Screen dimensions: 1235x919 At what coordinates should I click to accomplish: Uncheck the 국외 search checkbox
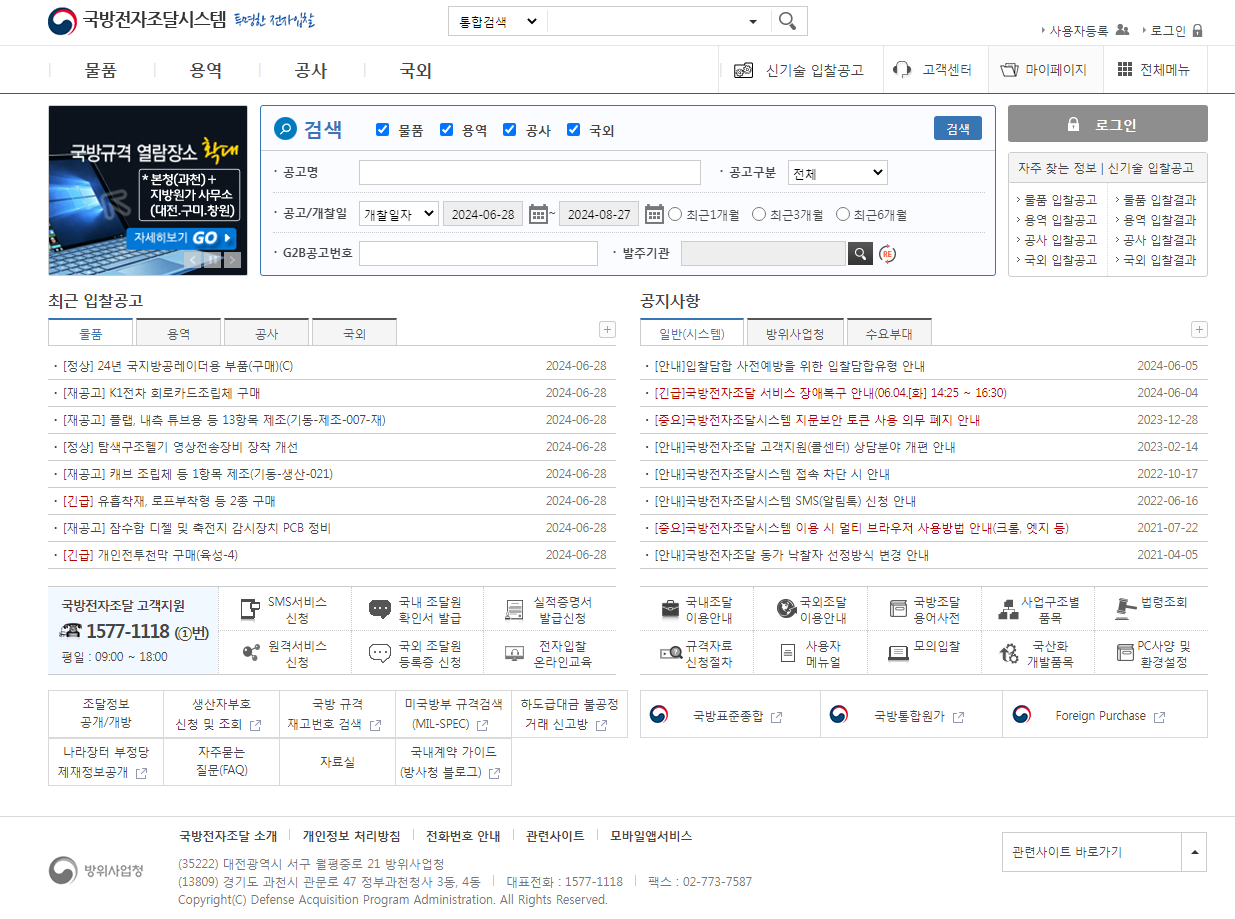point(573,129)
